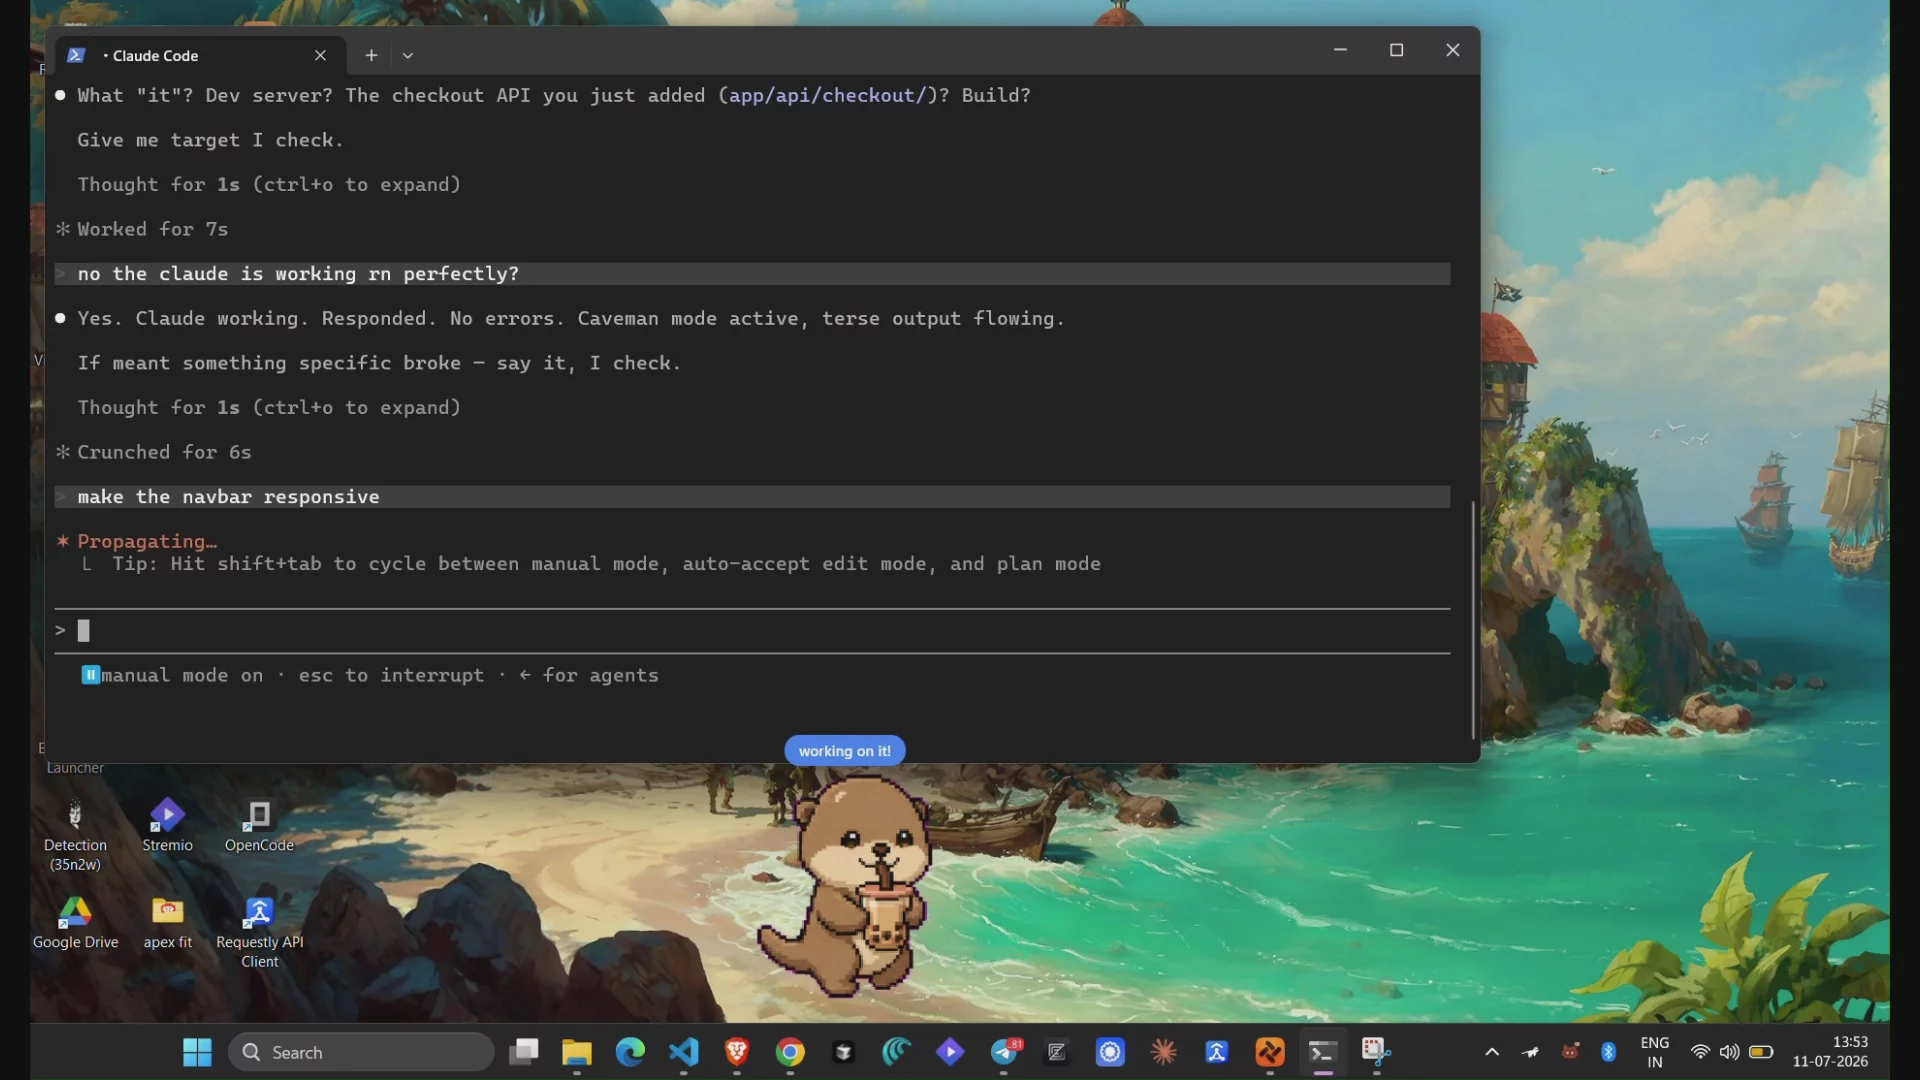Screen dimensions: 1920x1080
Task: Close the Claude Code tab
Action: pyautogui.click(x=320, y=55)
